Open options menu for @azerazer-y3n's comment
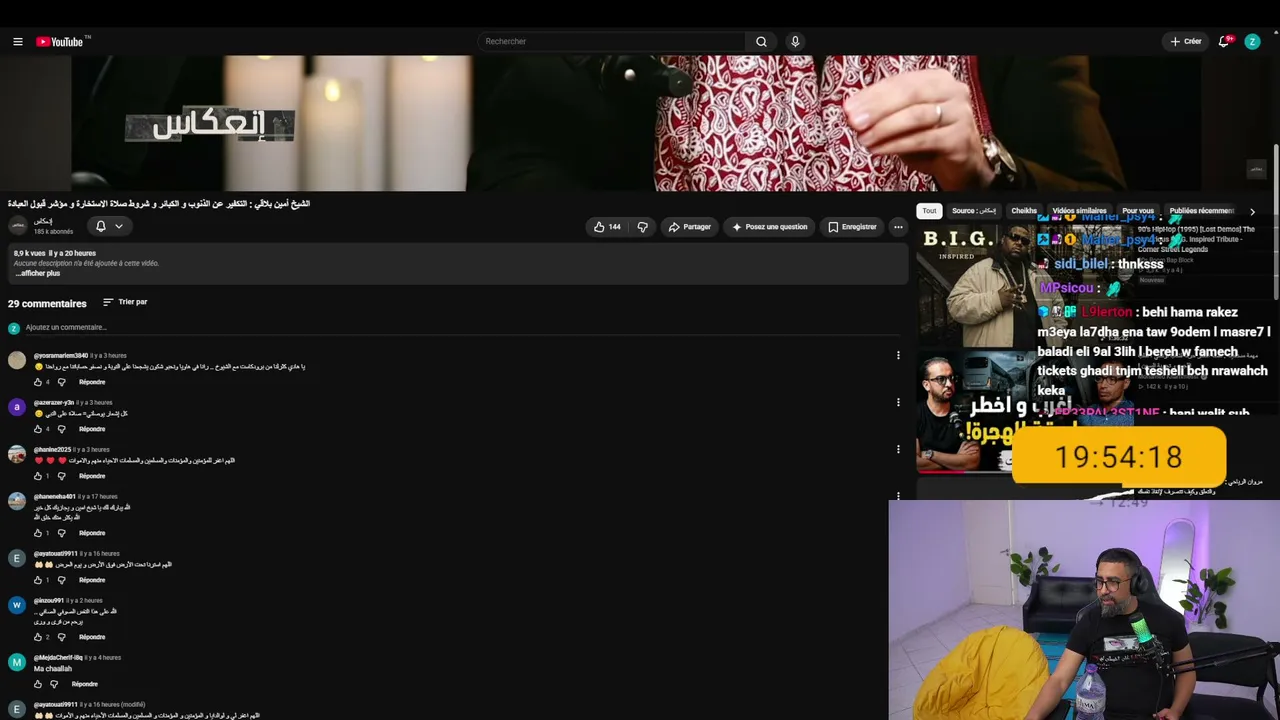 898,402
